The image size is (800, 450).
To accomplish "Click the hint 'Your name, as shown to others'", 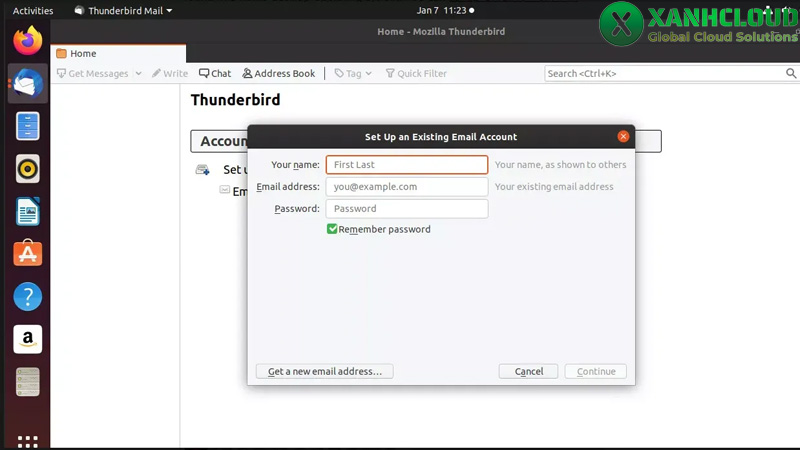I will click(x=560, y=165).
